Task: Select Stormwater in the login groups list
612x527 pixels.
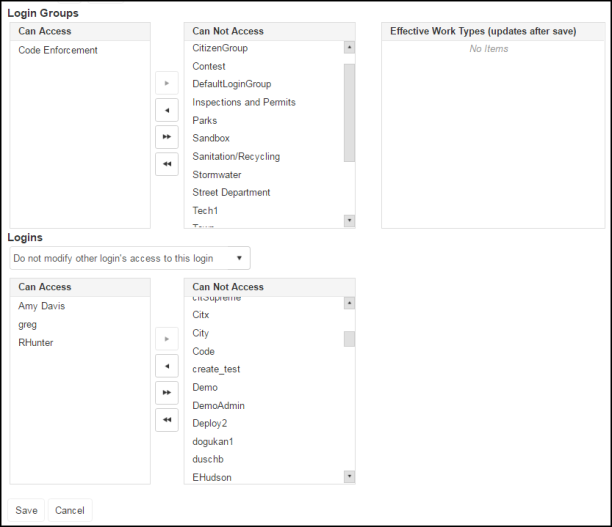Action: point(217,175)
